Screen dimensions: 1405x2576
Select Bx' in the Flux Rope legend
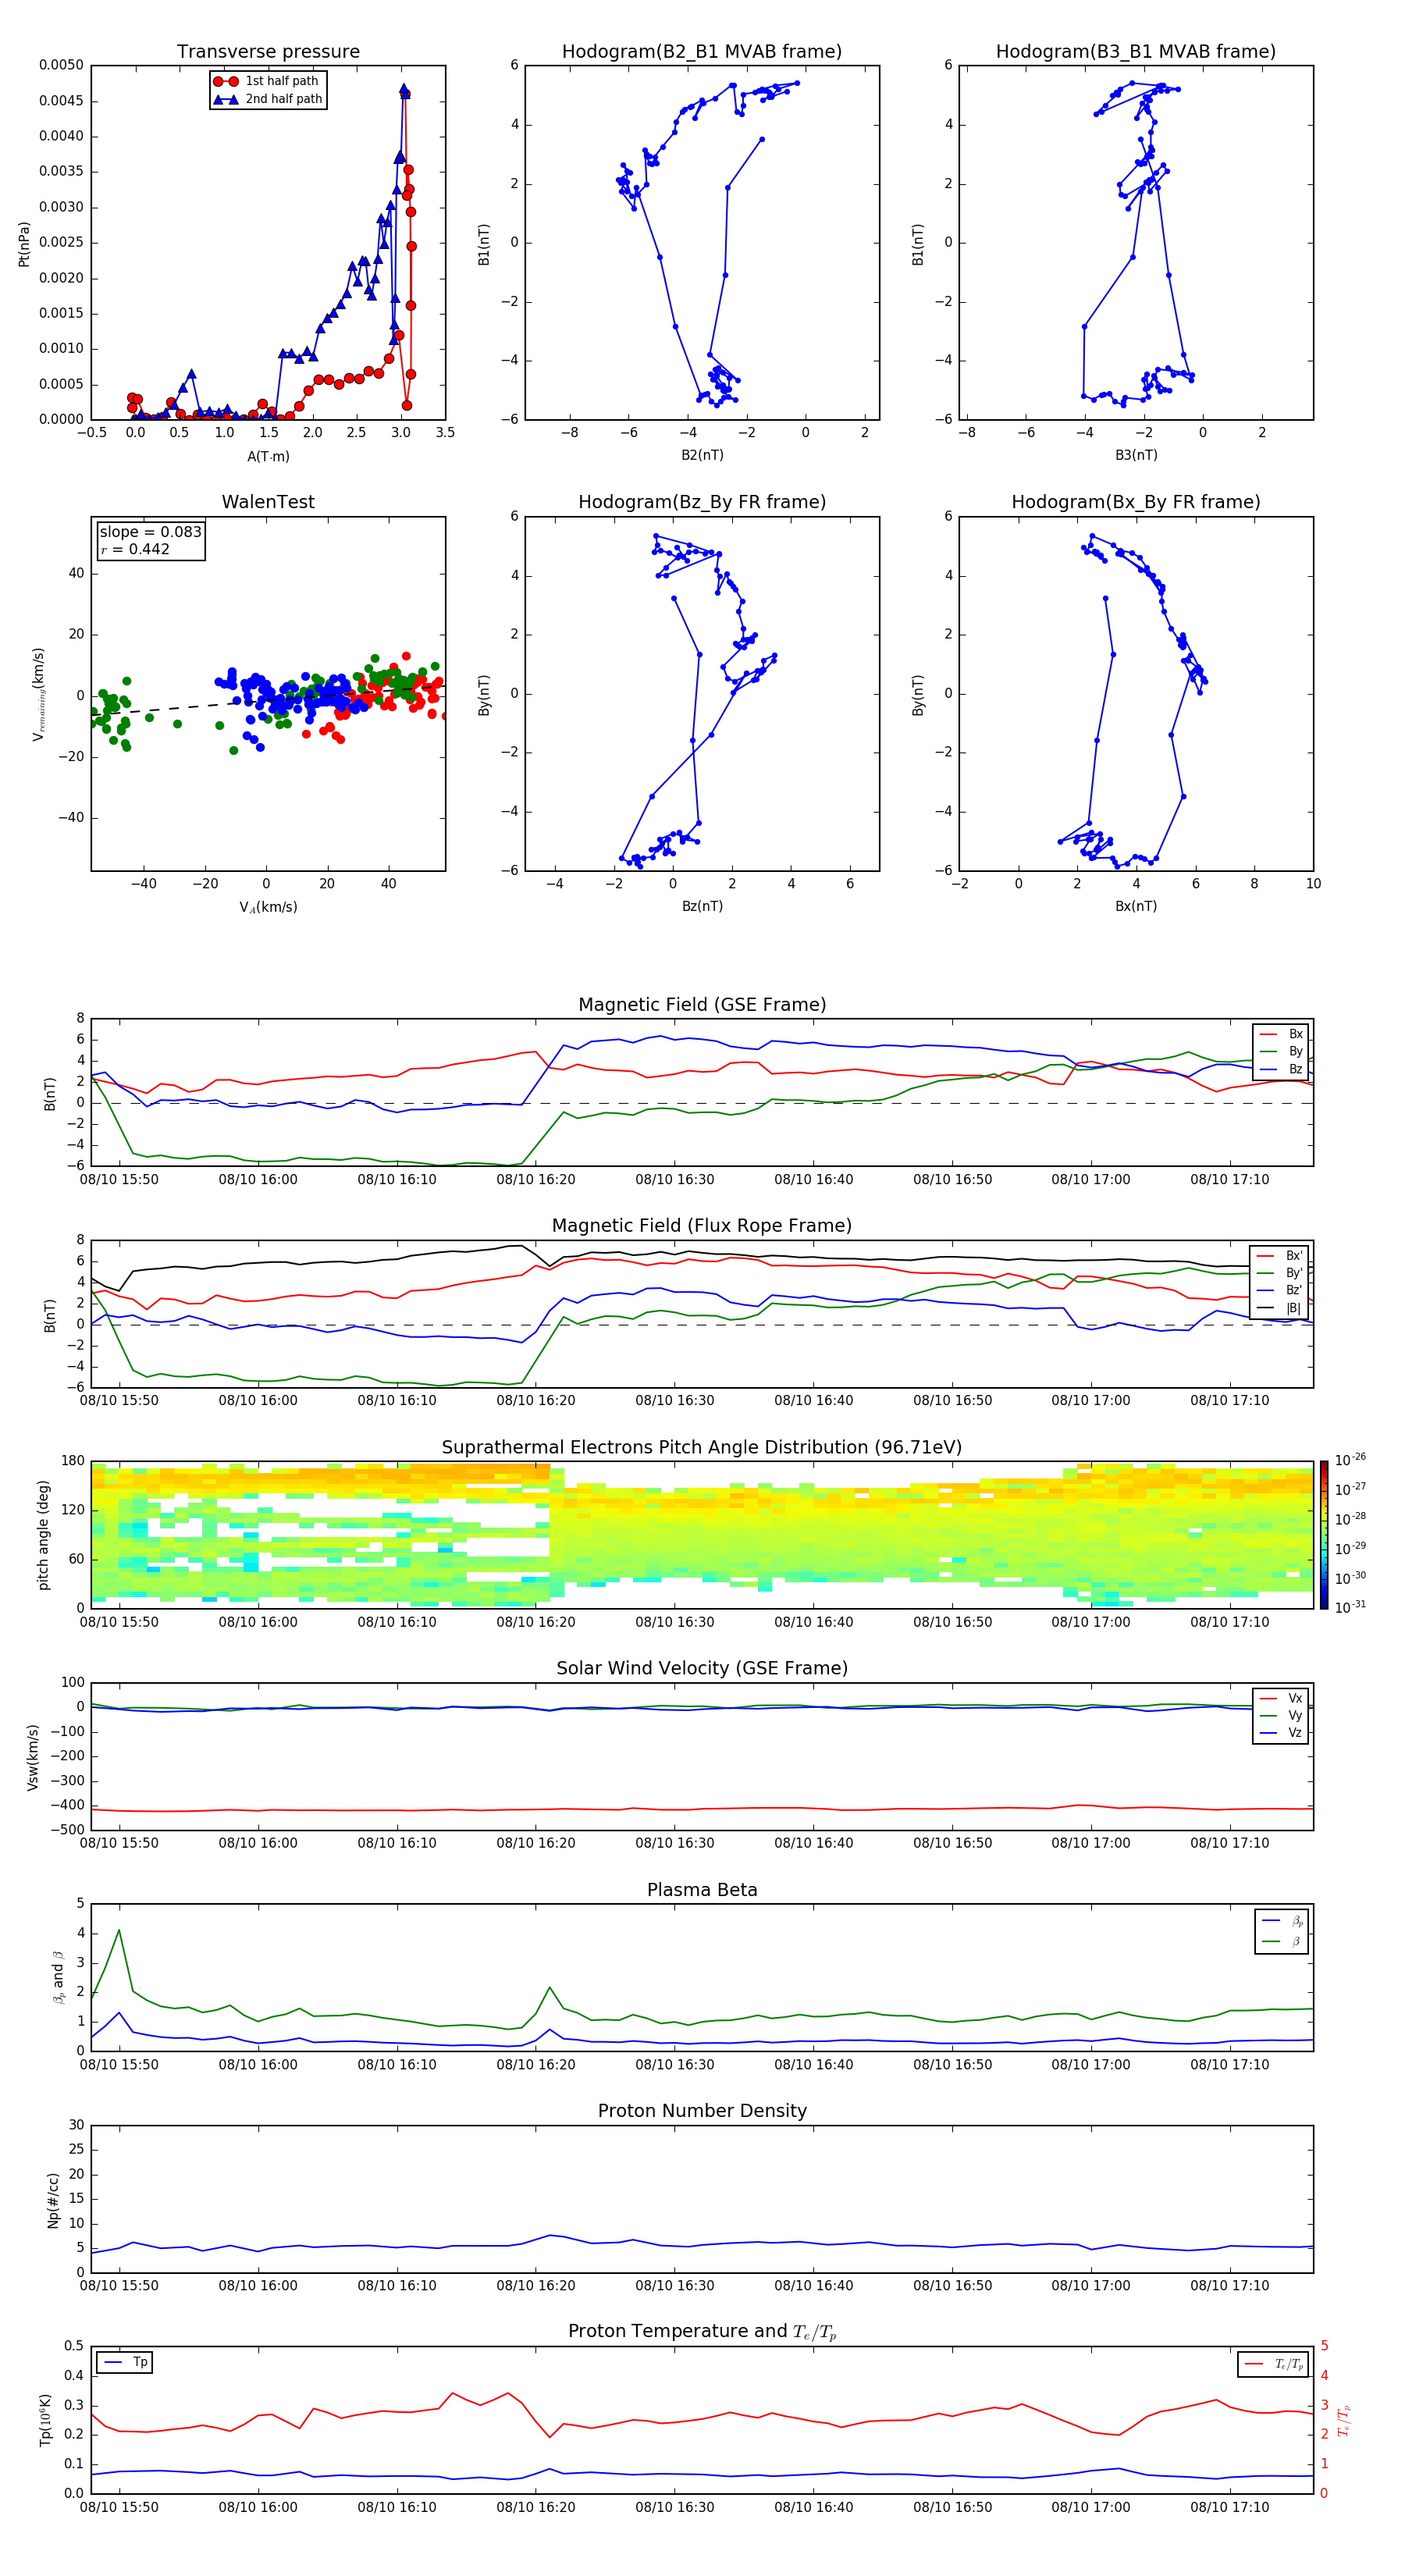[x=1280, y=1256]
